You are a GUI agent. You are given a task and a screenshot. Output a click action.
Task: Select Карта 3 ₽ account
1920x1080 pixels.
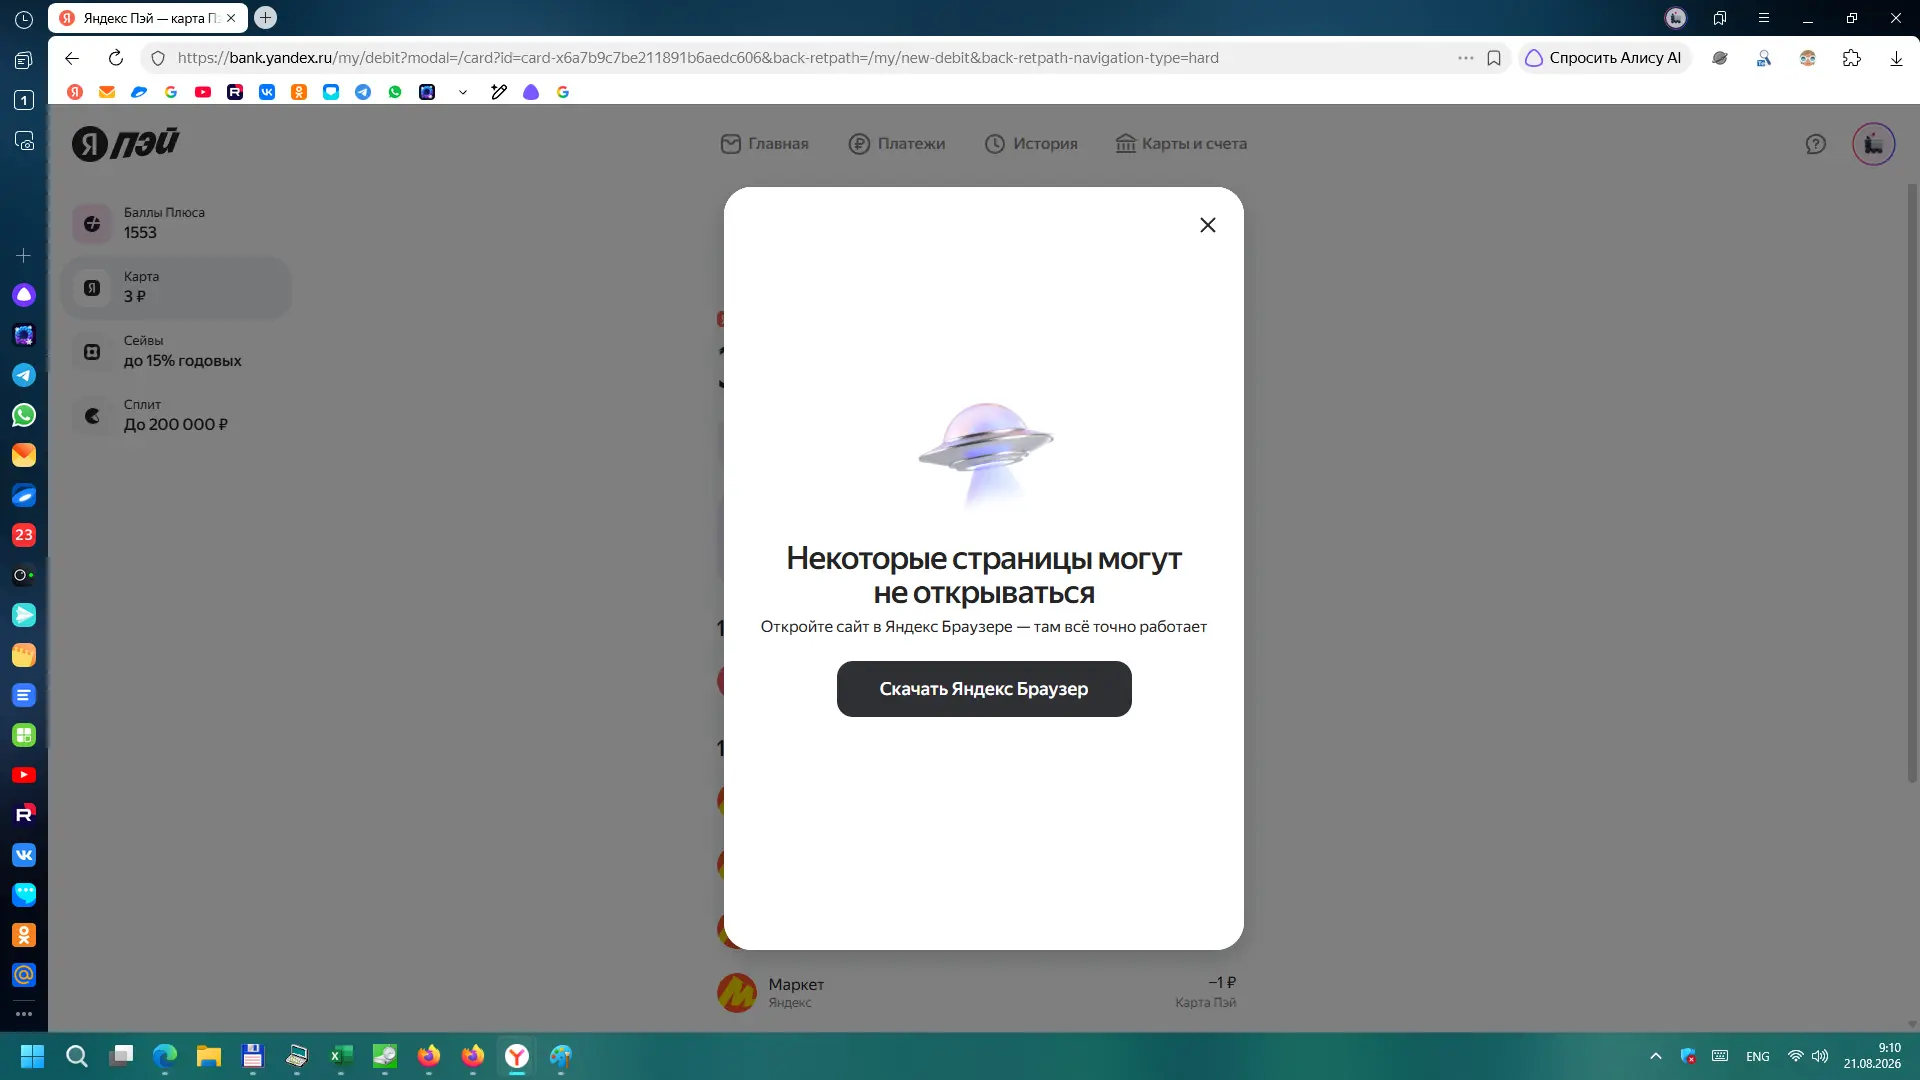176,287
